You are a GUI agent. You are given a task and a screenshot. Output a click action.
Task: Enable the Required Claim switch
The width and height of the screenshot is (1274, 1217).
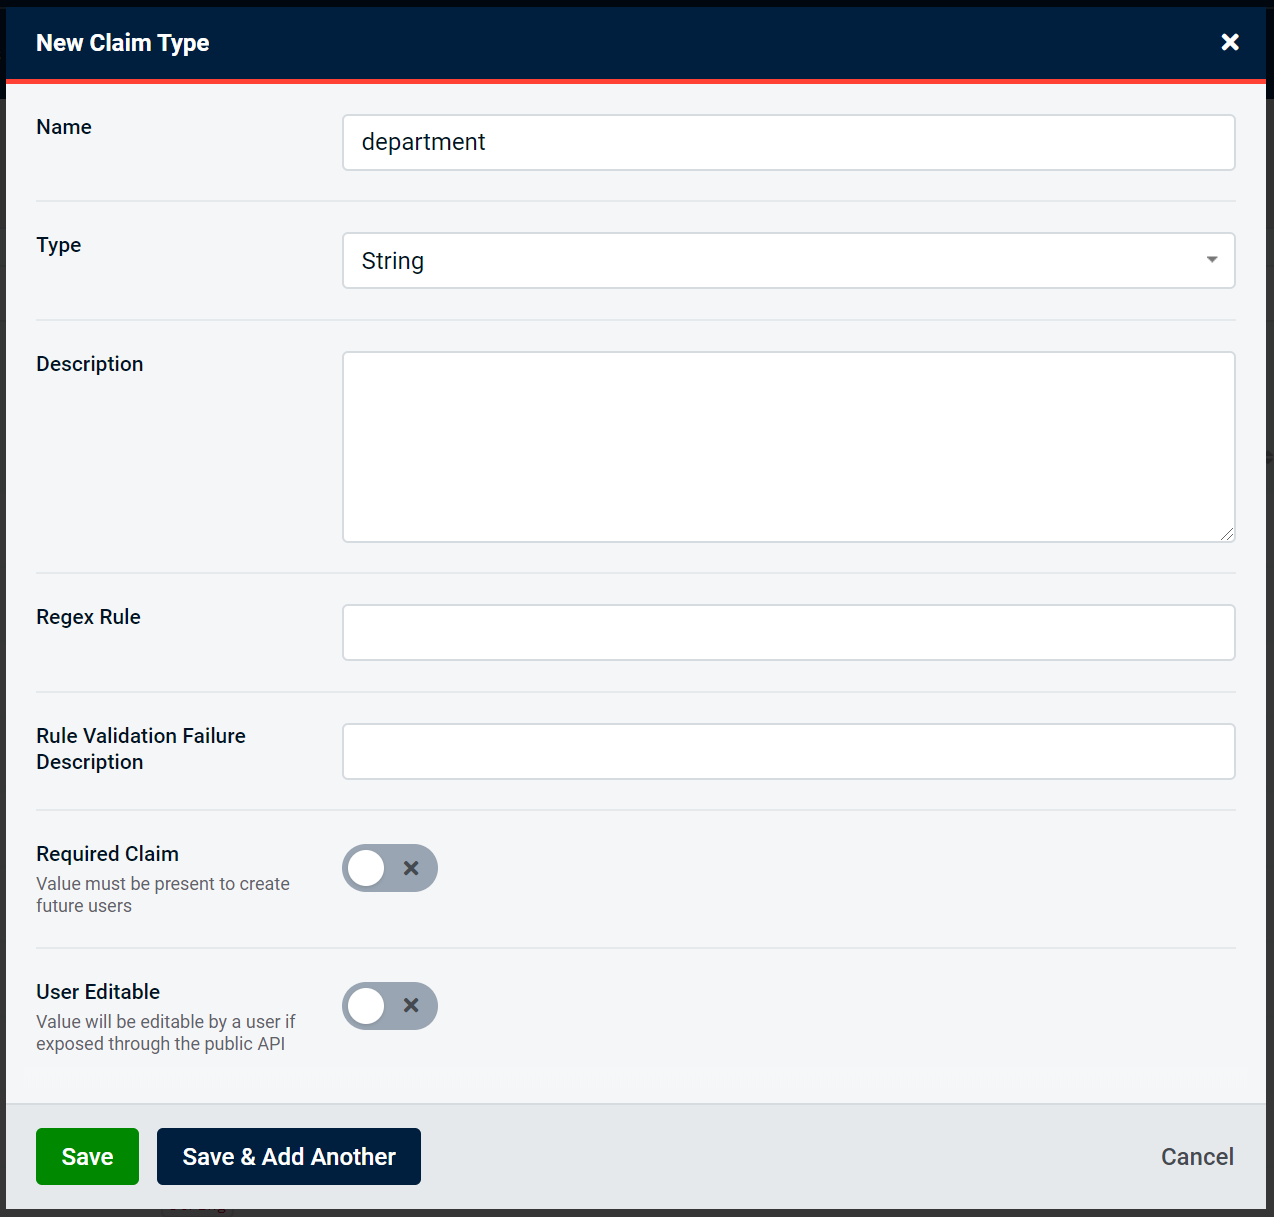point(389,868)
